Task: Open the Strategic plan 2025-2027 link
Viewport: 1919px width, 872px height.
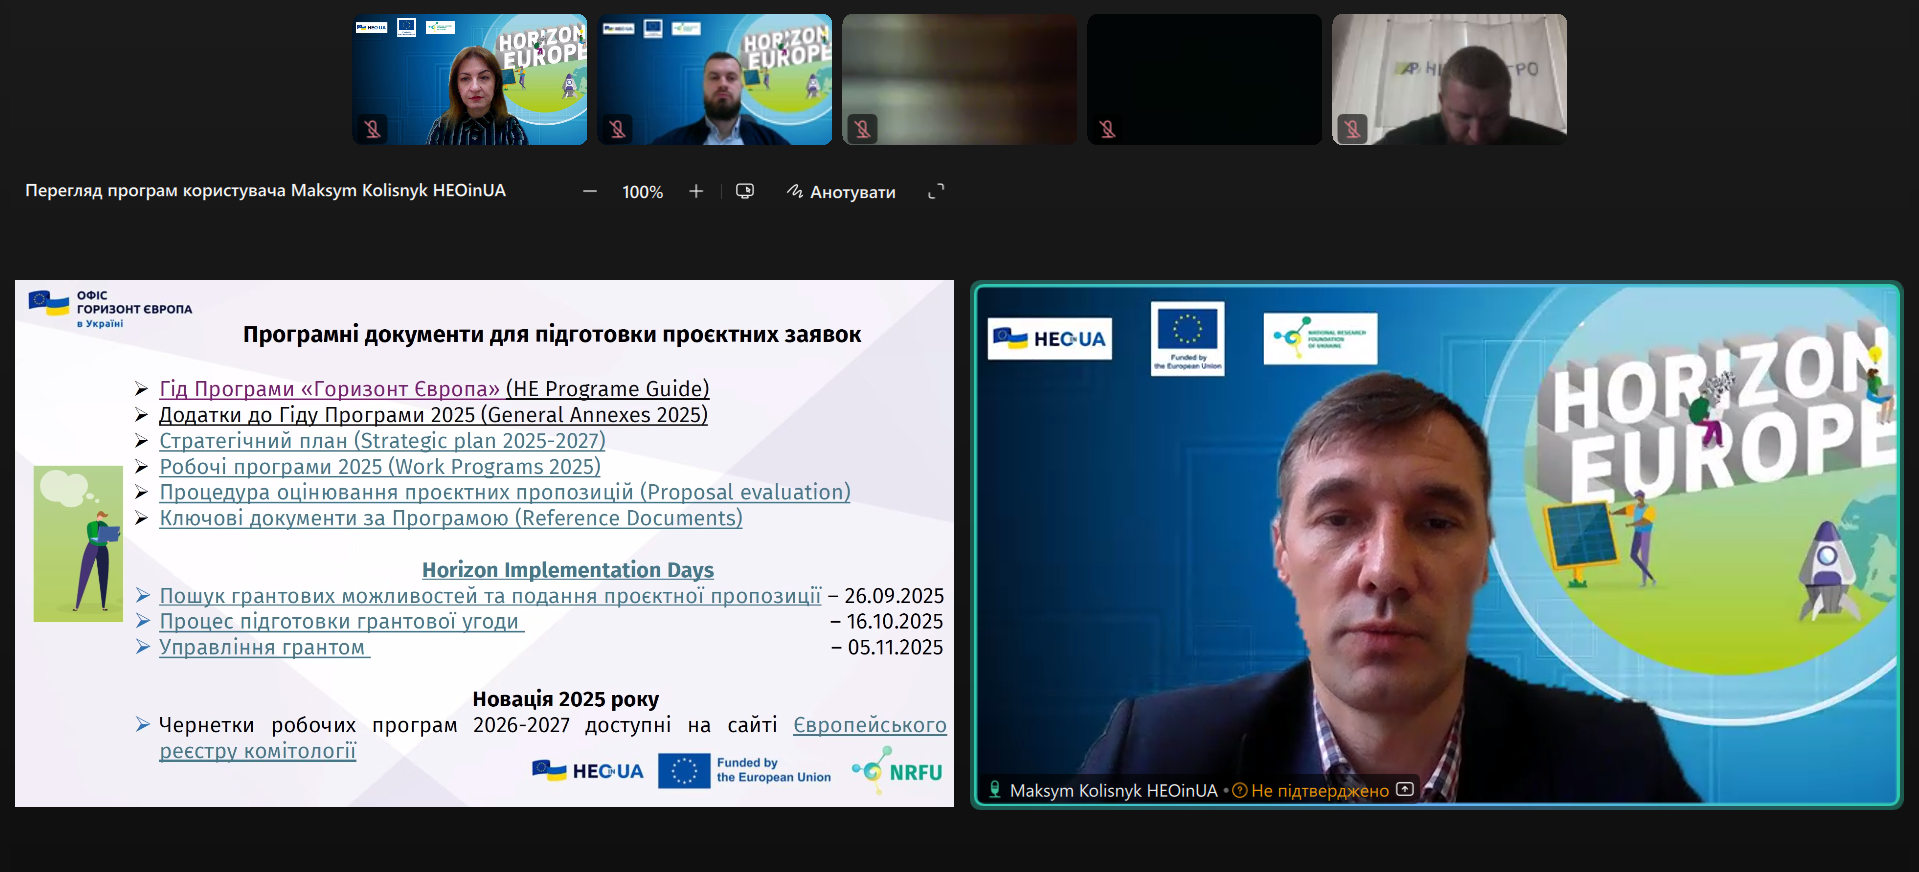Action: [382, 441]
